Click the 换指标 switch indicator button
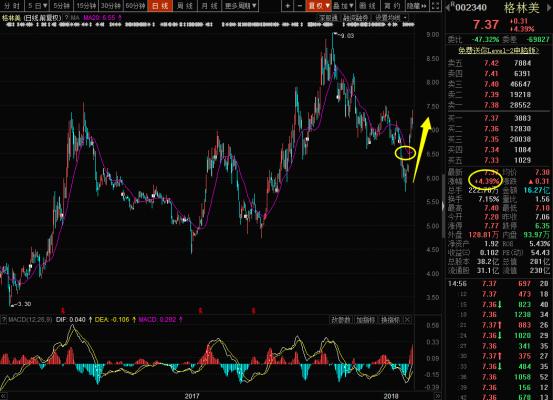553x400 pixels. [x=390, y=320]
